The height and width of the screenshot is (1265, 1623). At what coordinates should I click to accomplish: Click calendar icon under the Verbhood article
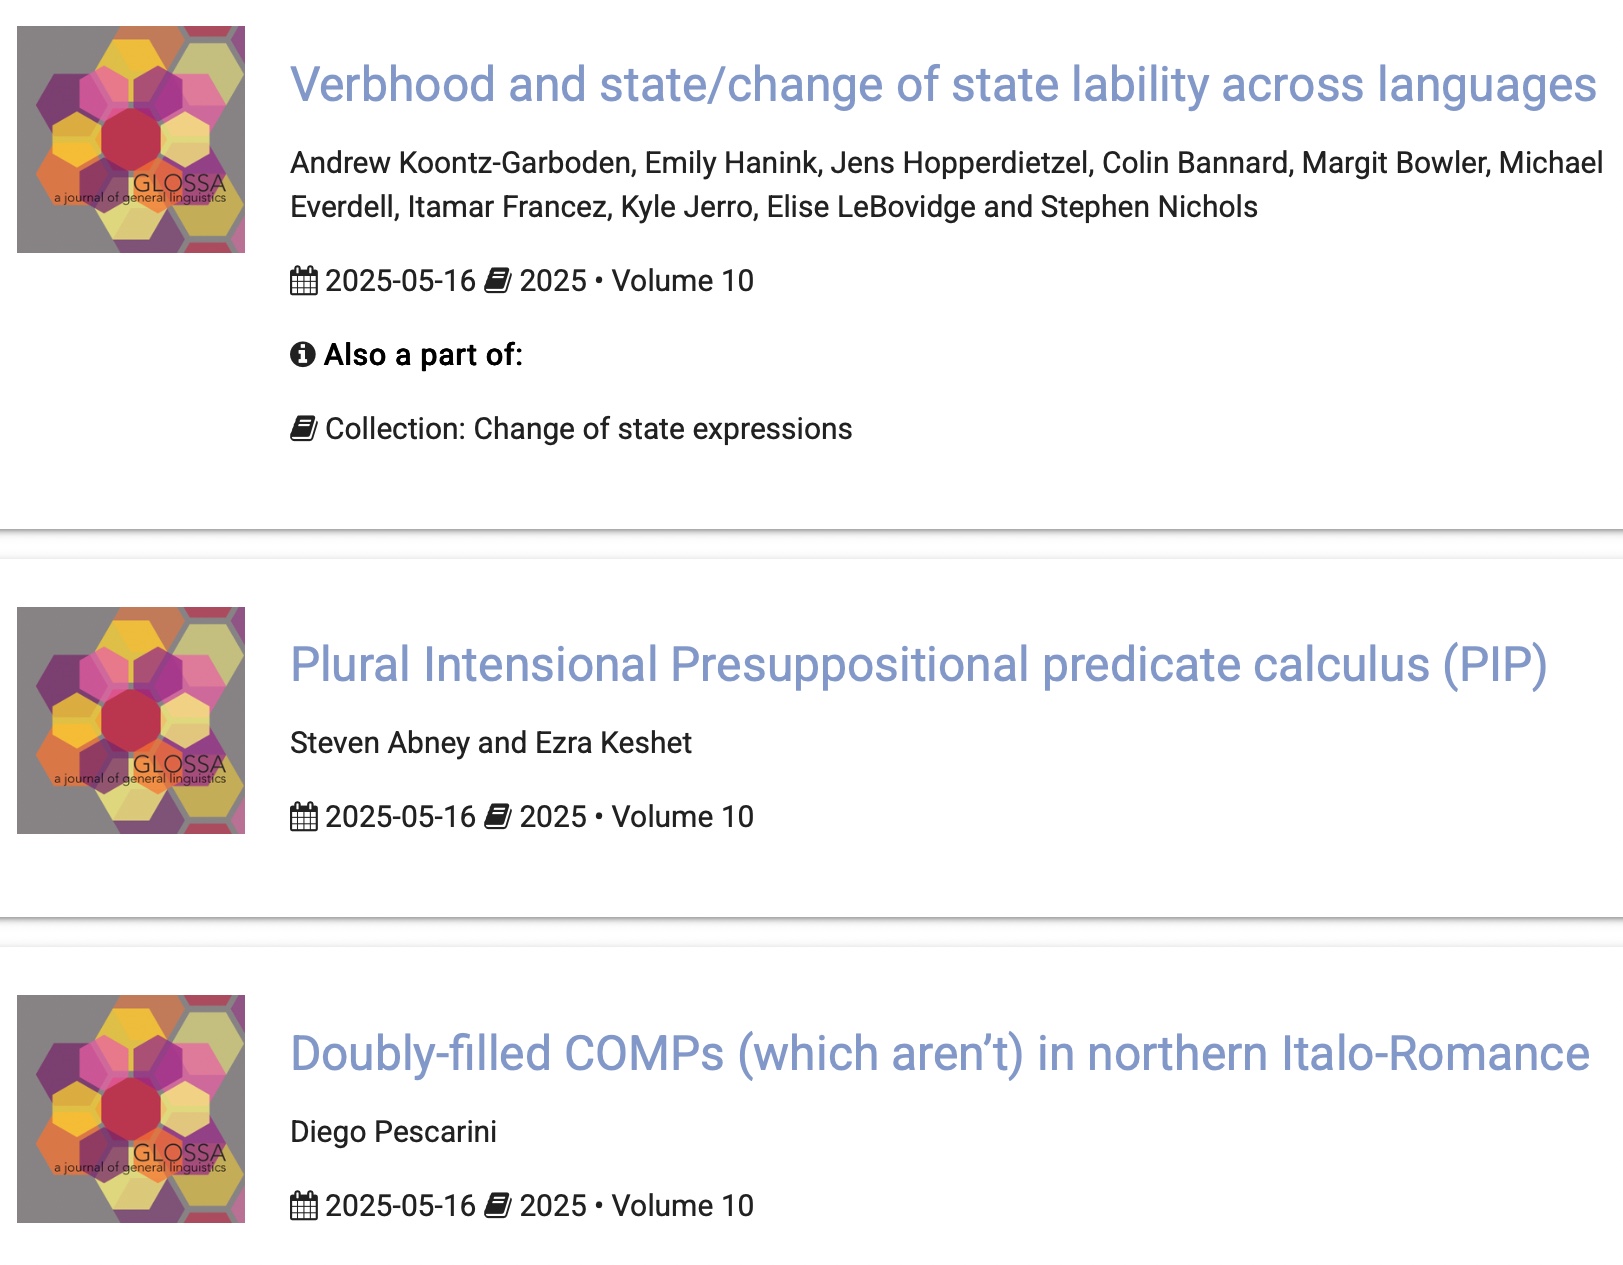[x=304, y=281]
